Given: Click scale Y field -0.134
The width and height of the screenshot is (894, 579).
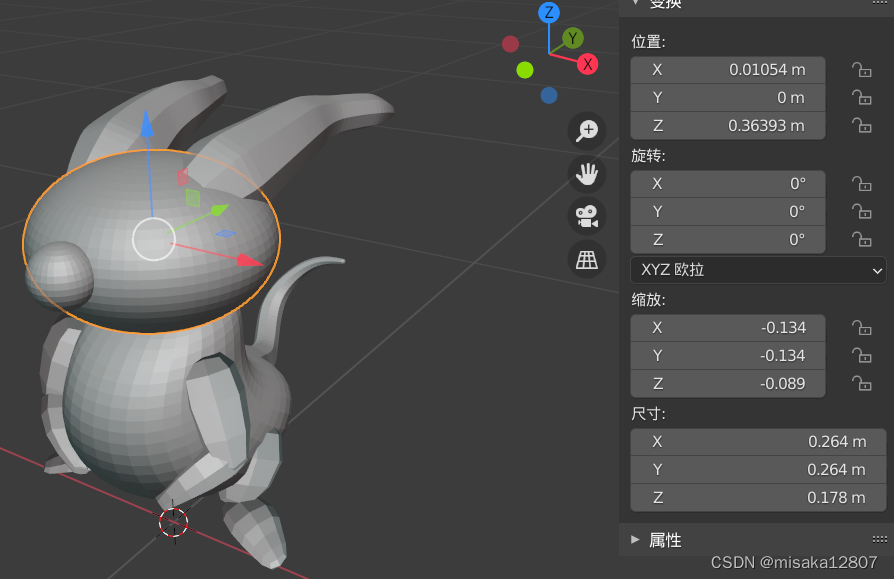Looking at the screenshot, I should [728, 356].
